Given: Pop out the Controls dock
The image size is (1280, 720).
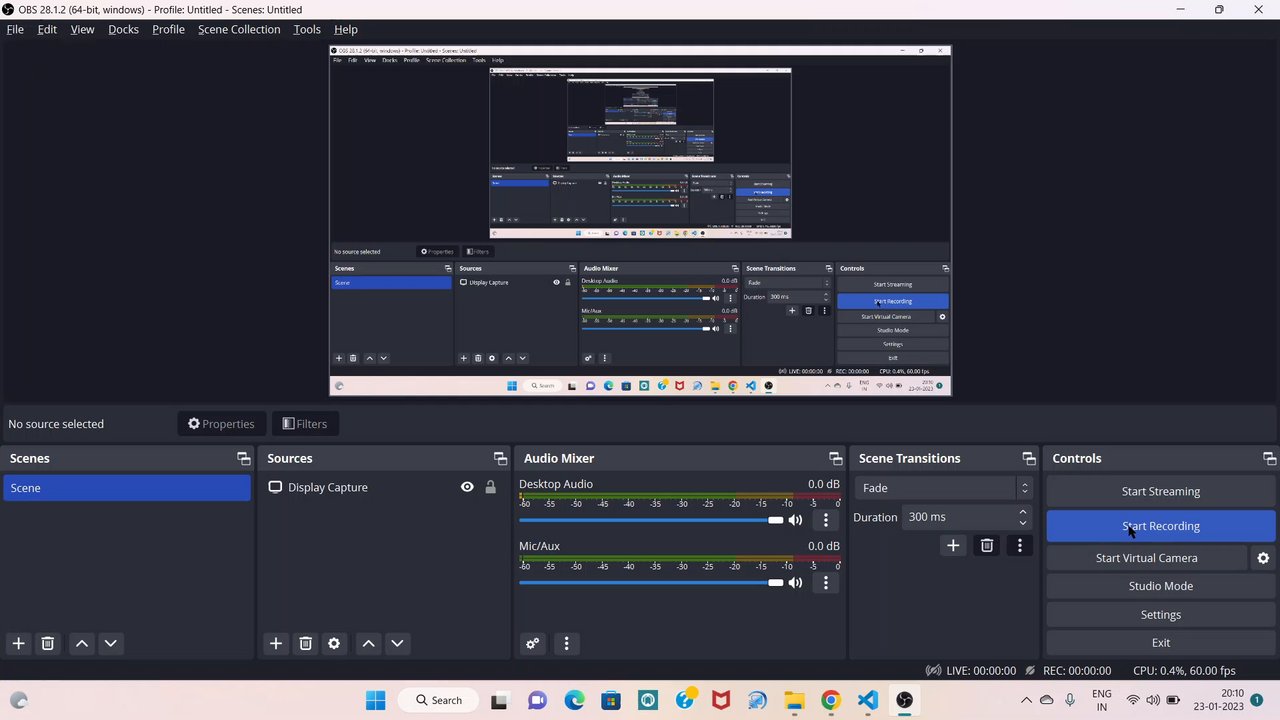Looking at the screenshot, I should click(1269, 458).
